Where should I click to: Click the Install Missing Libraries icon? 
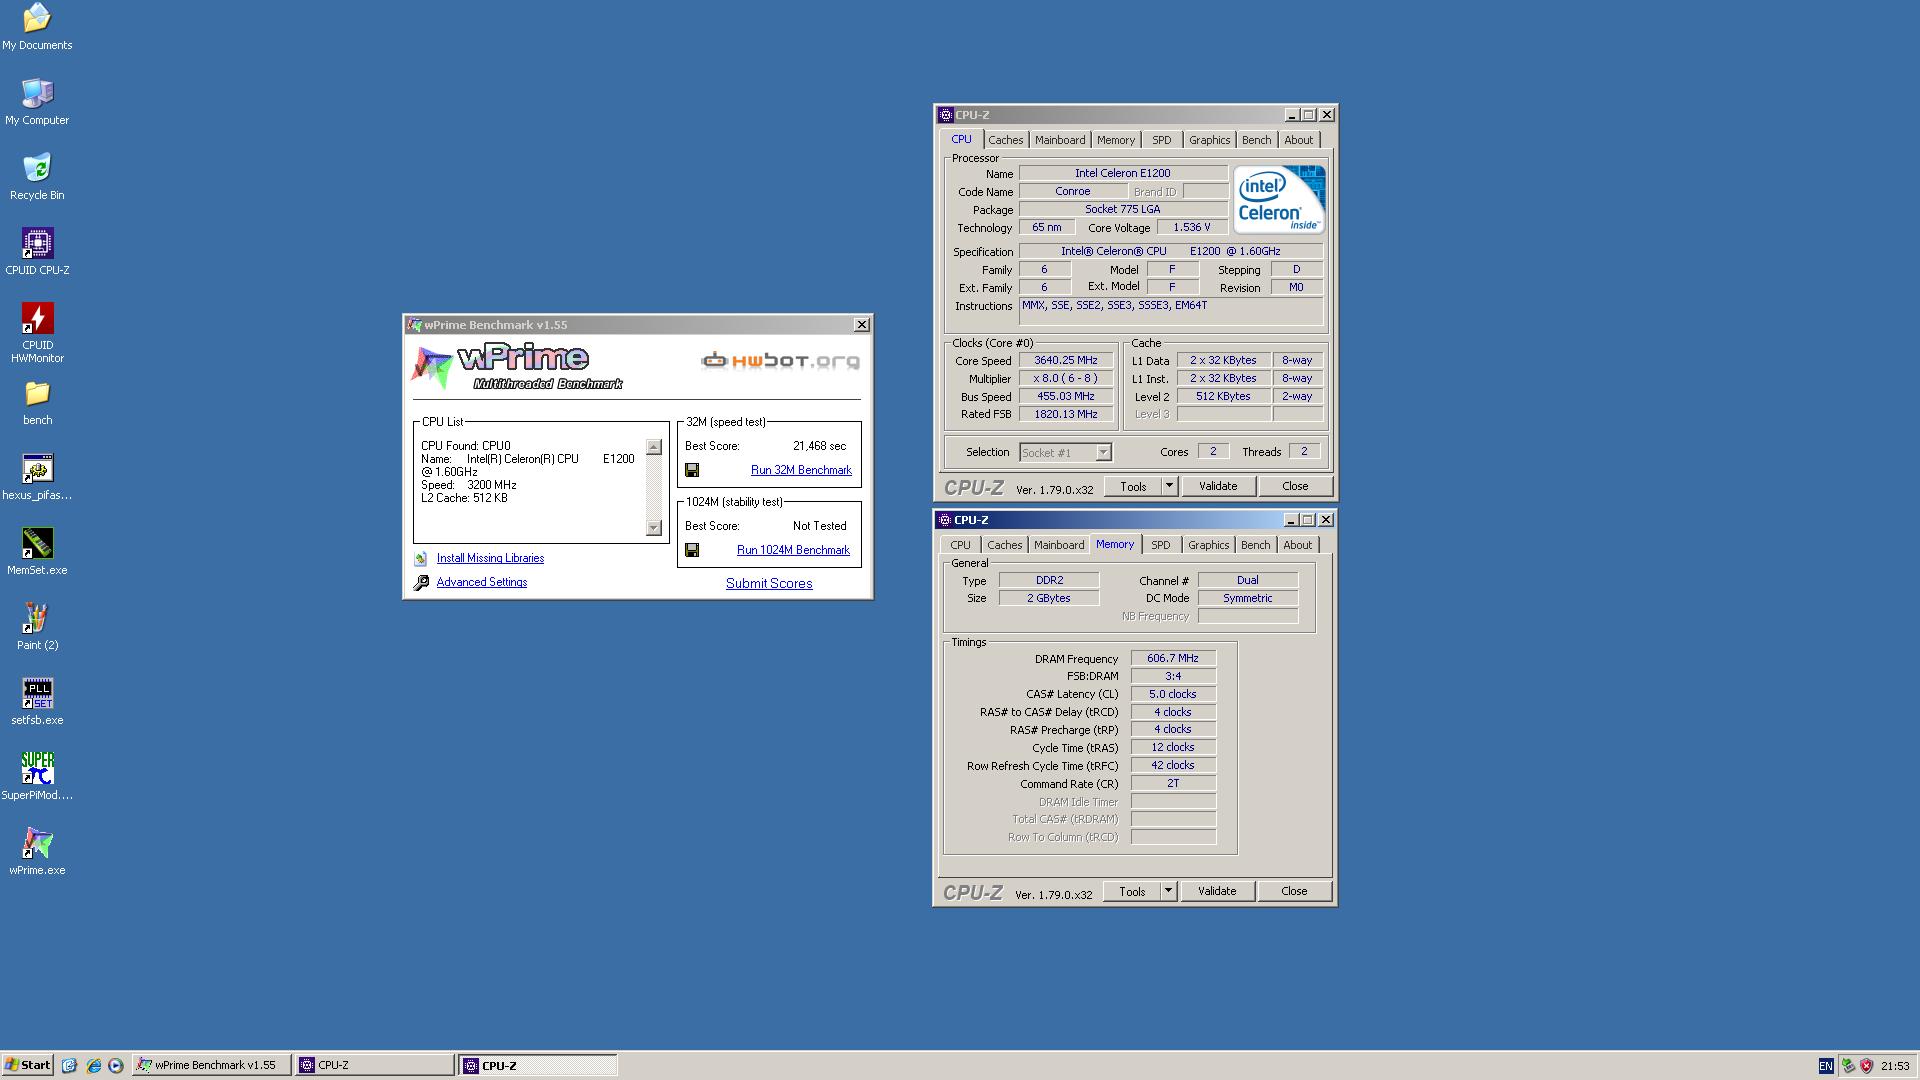point(421,558)
